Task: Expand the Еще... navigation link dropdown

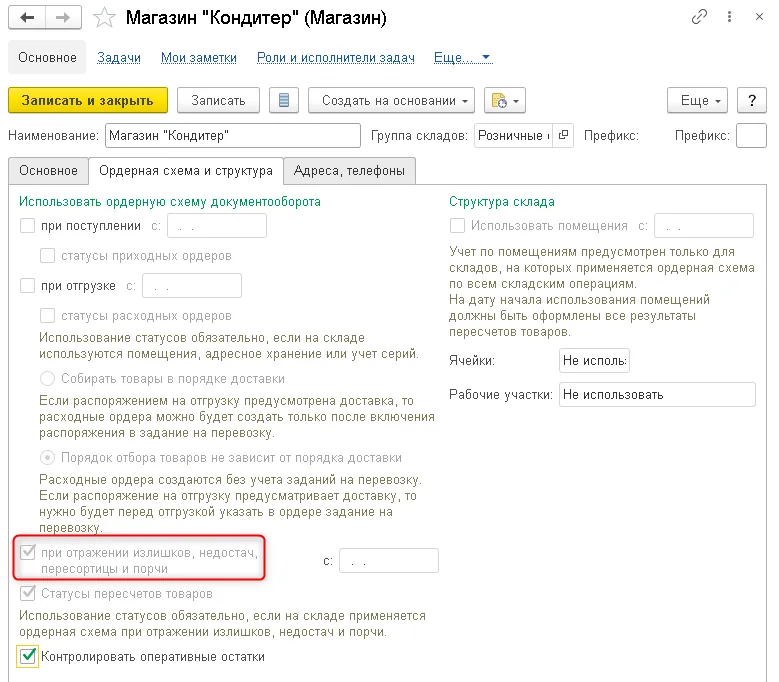Action: pos(463,58)
